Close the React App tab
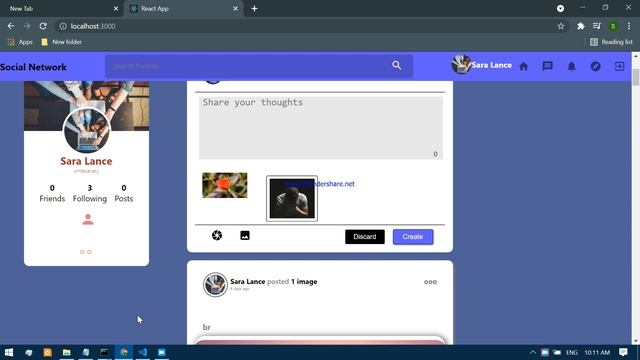 coord(235,9)
